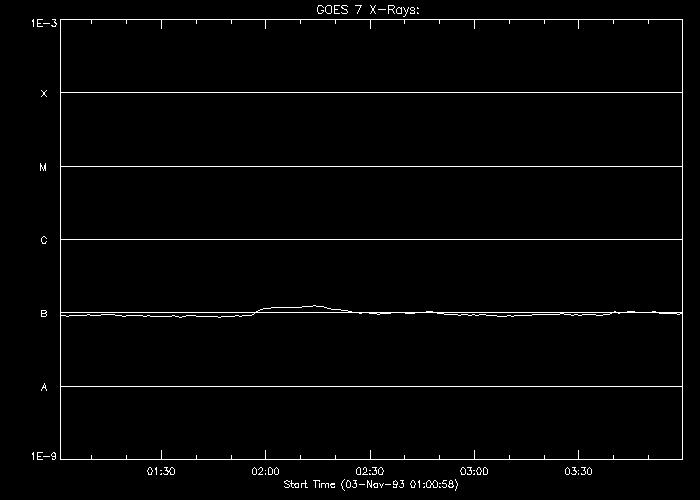700x500 pixels.
Task: Click the '03:30' time axis label
Action: [x=579, y=471]
